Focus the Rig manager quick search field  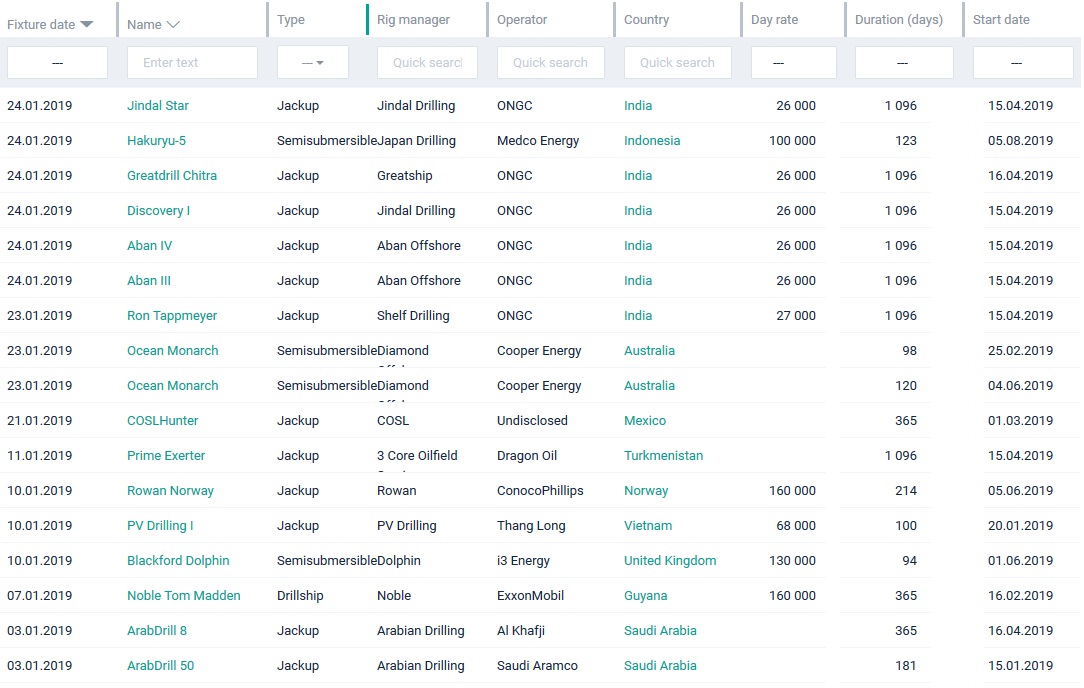tap(427, 63)
